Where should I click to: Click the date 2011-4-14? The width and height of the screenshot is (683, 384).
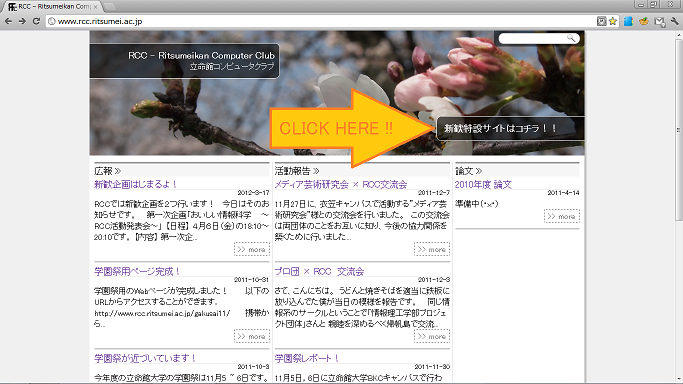pos(563,192)
